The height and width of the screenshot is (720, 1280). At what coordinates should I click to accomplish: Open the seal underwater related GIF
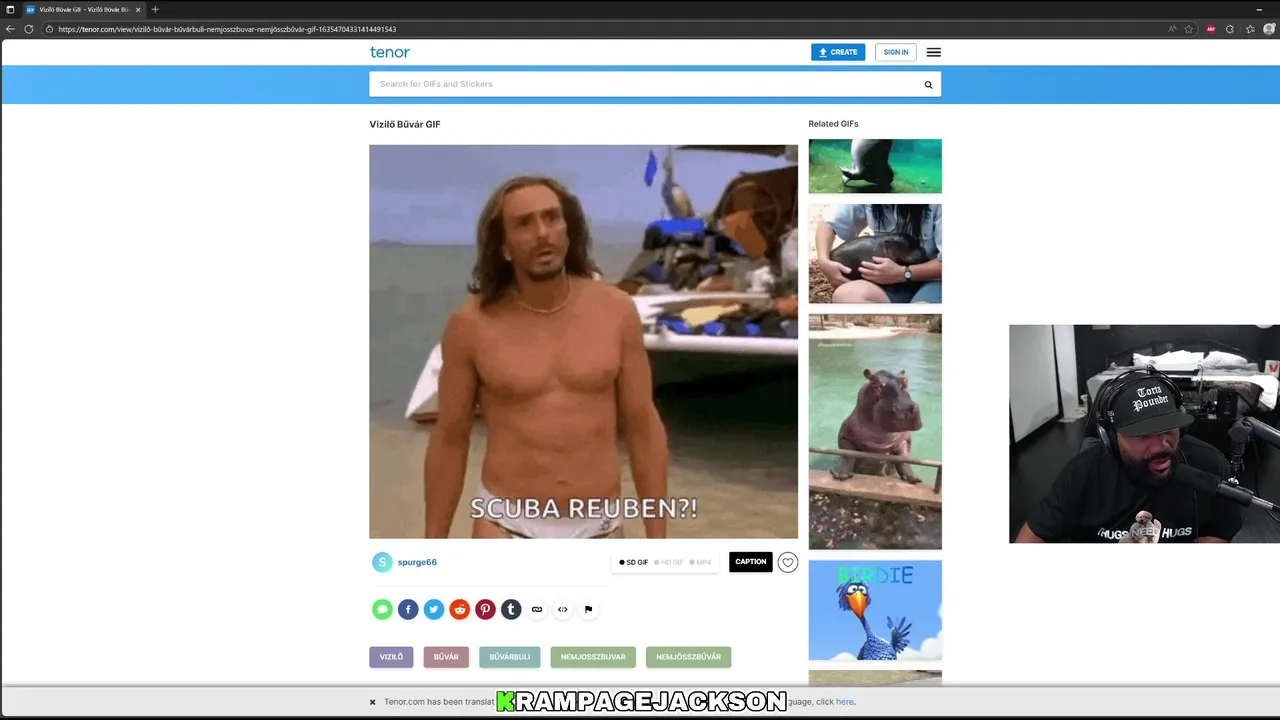[875, 166]
